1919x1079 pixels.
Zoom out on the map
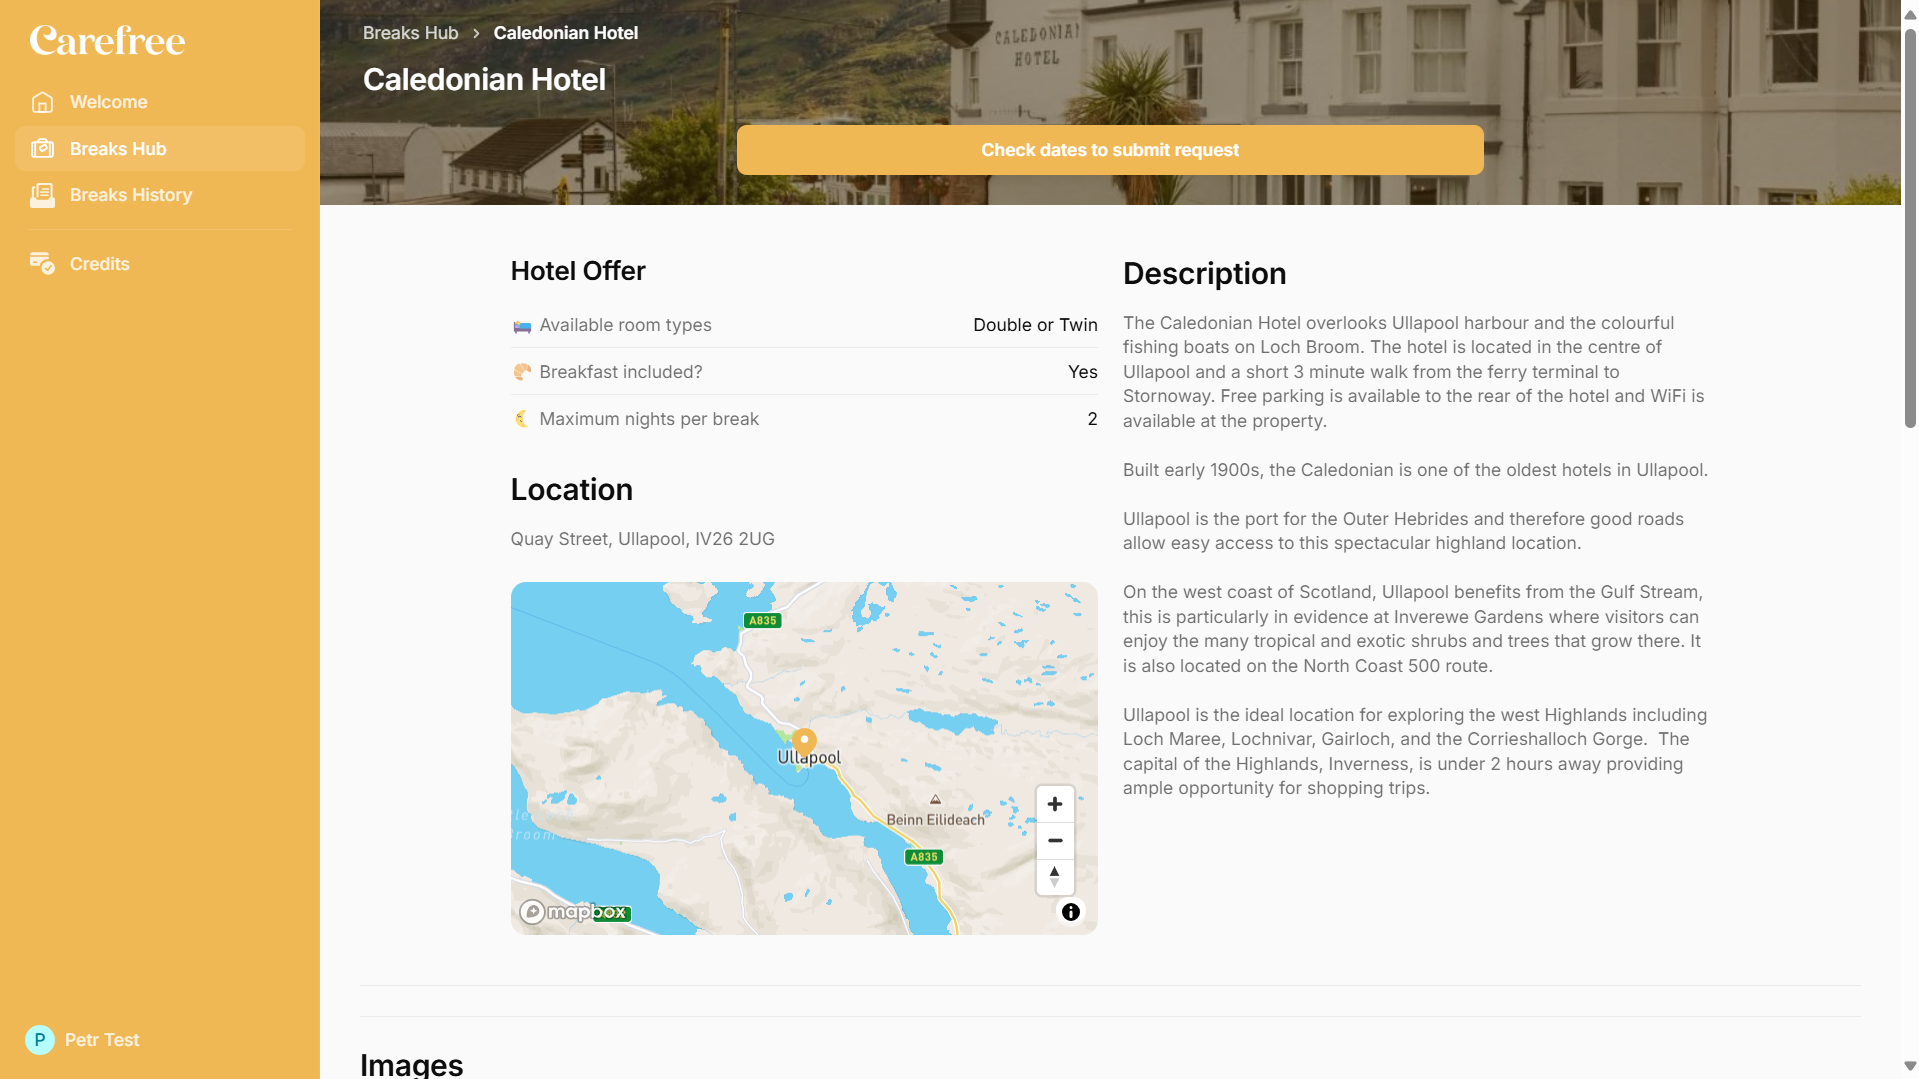click(x=1054, y=840)
